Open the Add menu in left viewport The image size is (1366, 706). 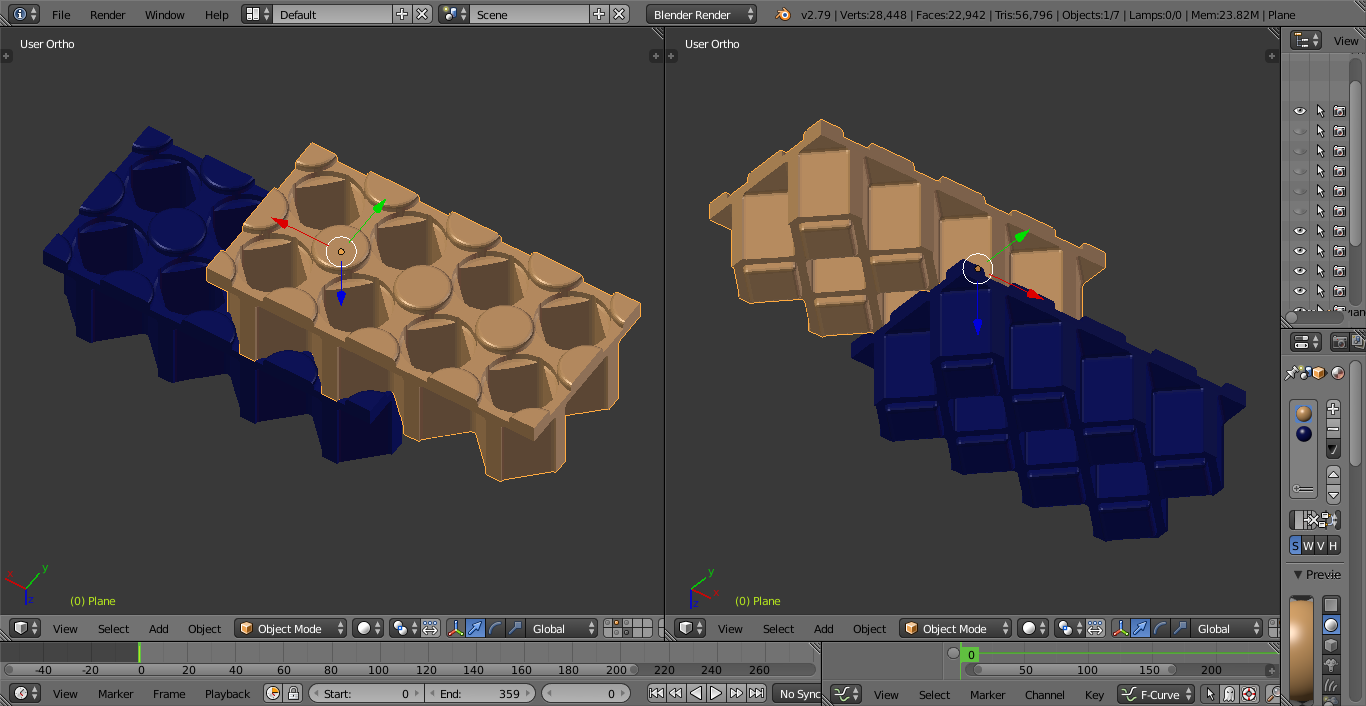pos(159,629)
